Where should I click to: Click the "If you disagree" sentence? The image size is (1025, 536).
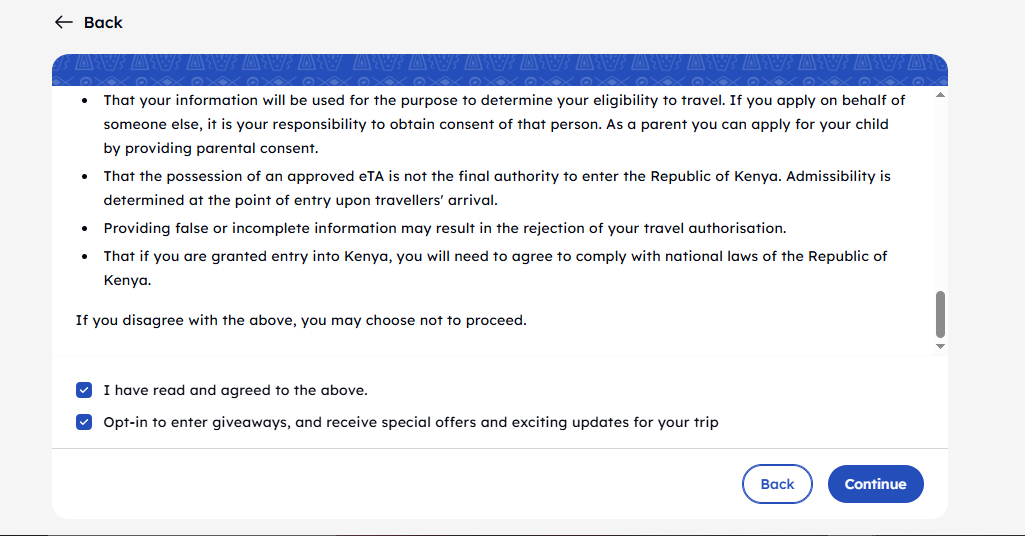tap(301, 321)
